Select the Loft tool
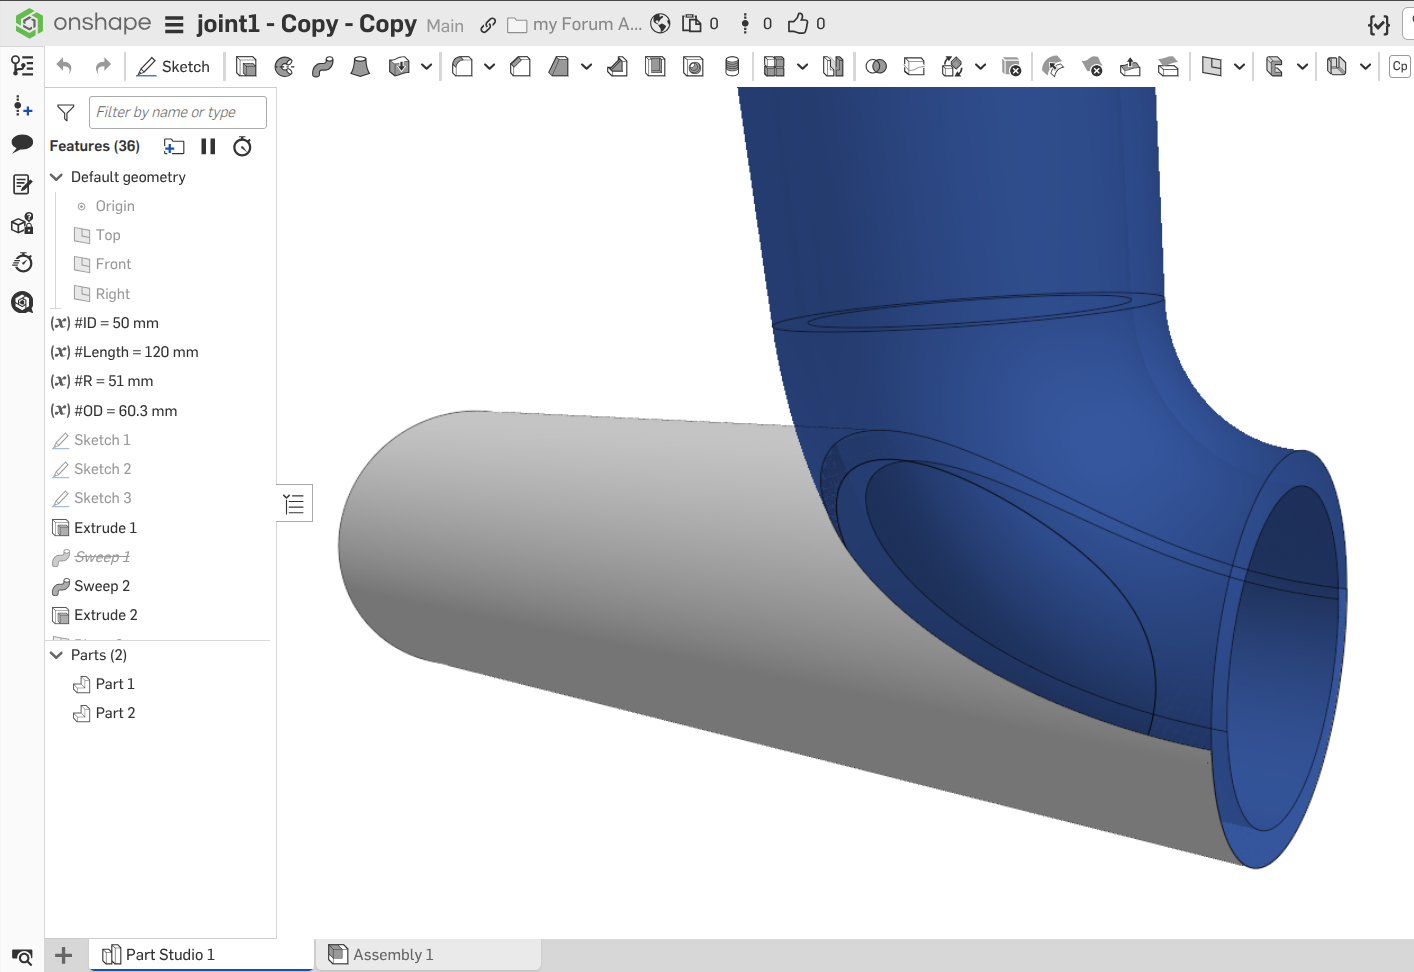 (x=360, y=67)
